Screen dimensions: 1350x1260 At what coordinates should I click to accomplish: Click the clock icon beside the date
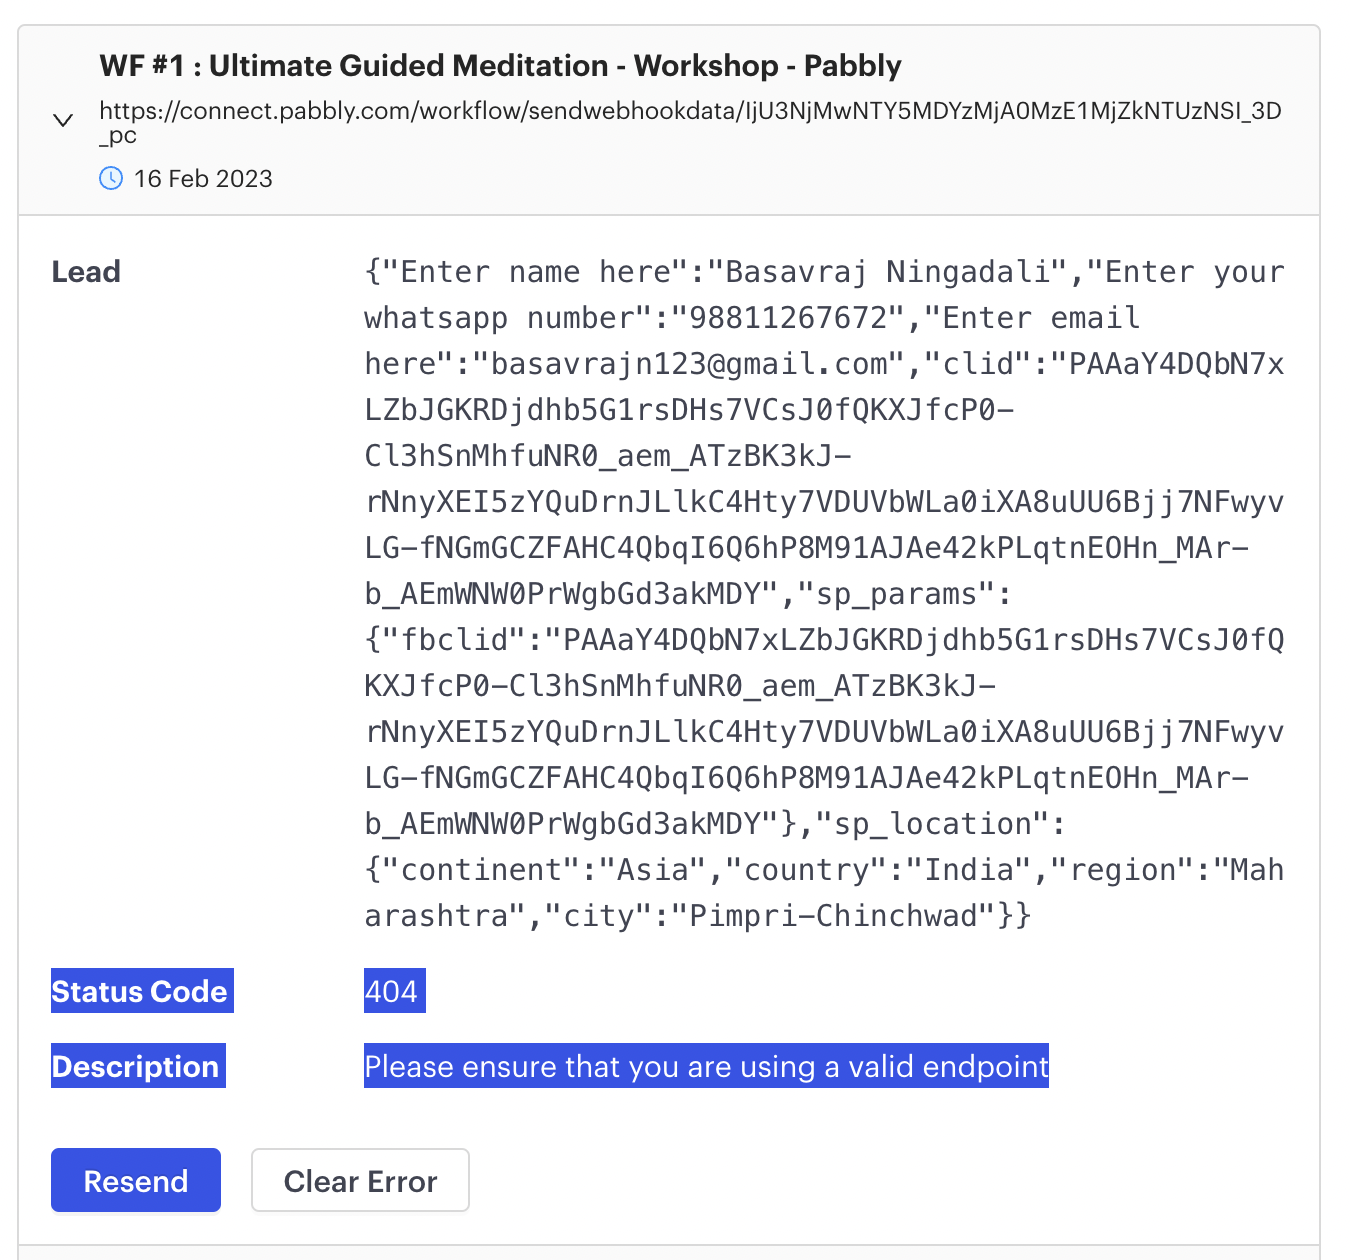coord(111,178)
